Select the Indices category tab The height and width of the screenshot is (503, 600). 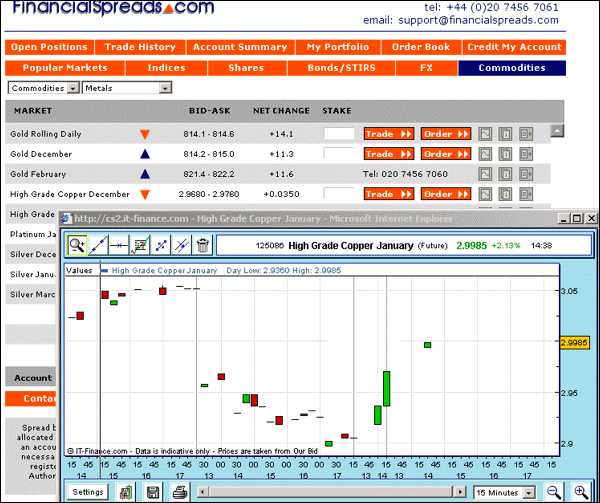point(166,68)
